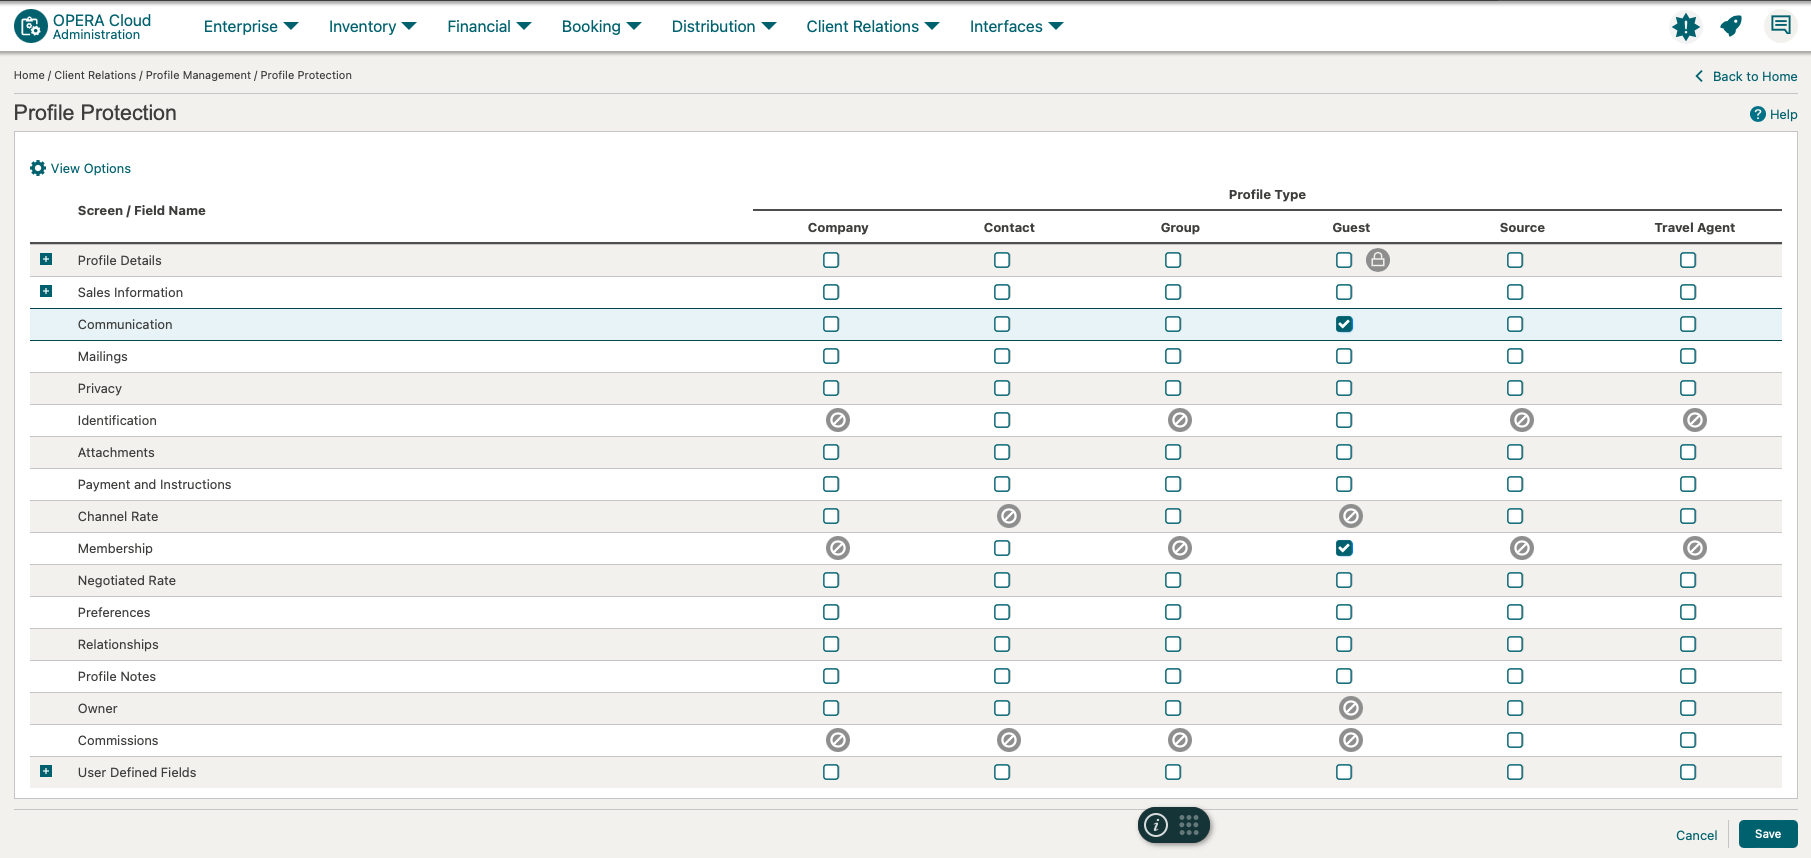Click the Guest column header
This screenshot has width=1811, height=858.
(1351, 227)
